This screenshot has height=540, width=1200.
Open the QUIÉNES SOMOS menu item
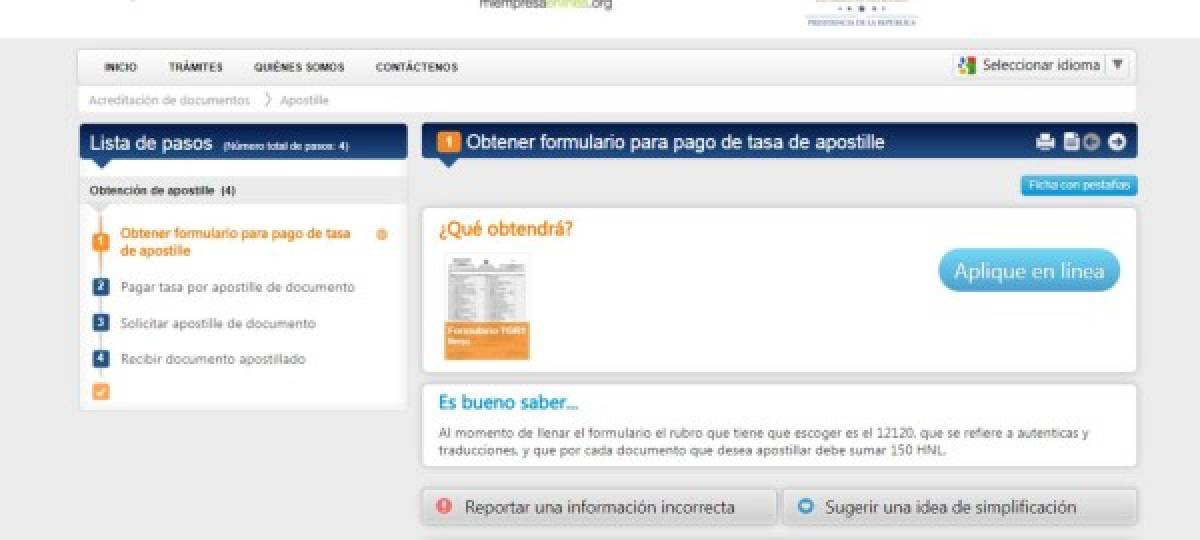(299, 68)
